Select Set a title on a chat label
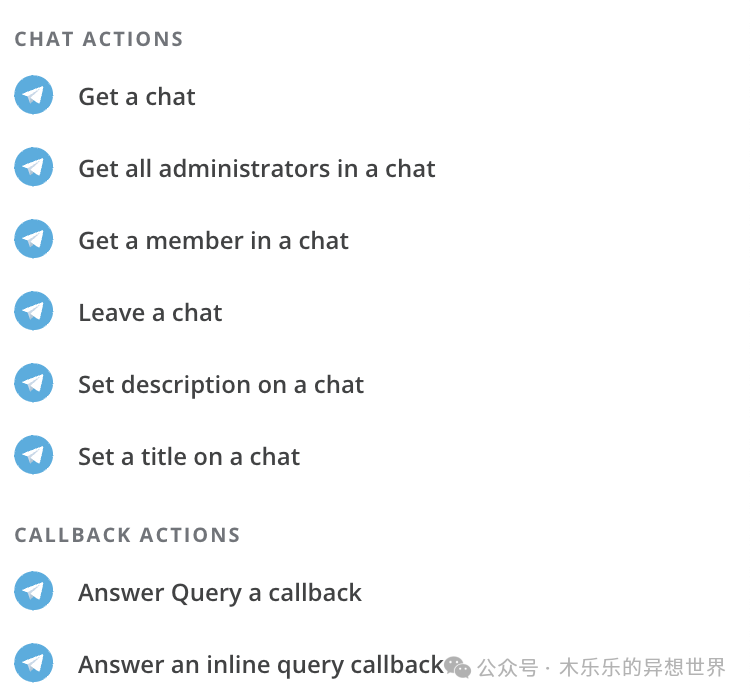750x698 pixels. (189, 456)
